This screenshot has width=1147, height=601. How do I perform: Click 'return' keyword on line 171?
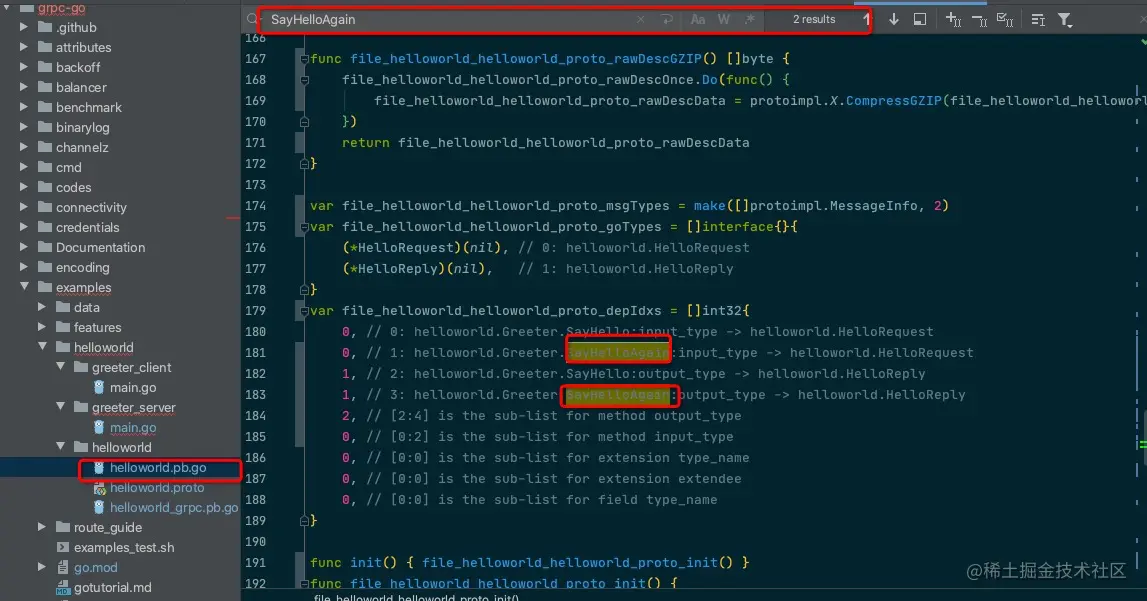[366, 143]
